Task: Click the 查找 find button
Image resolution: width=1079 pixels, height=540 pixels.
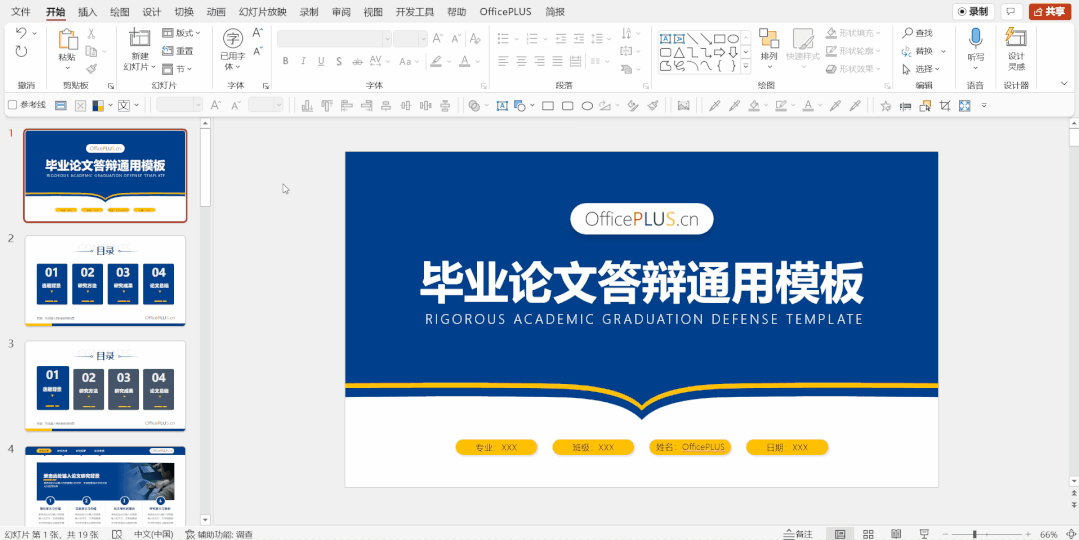Action: point(918,33)
